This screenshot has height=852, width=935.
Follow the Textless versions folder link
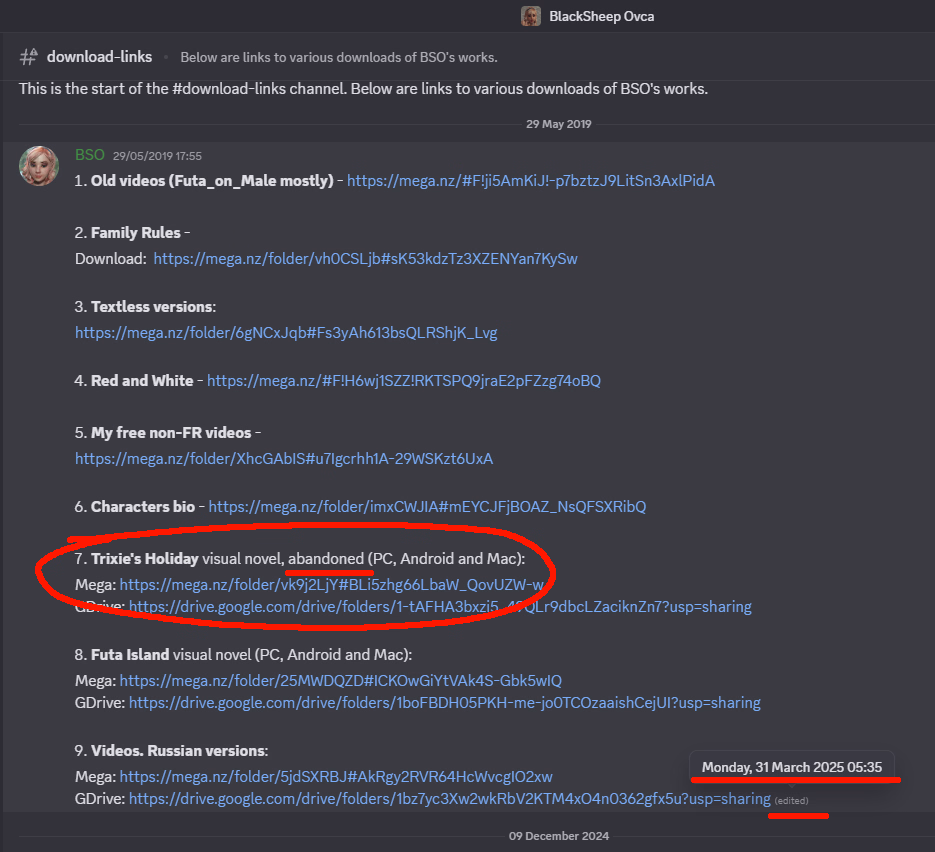click(286, 332)
